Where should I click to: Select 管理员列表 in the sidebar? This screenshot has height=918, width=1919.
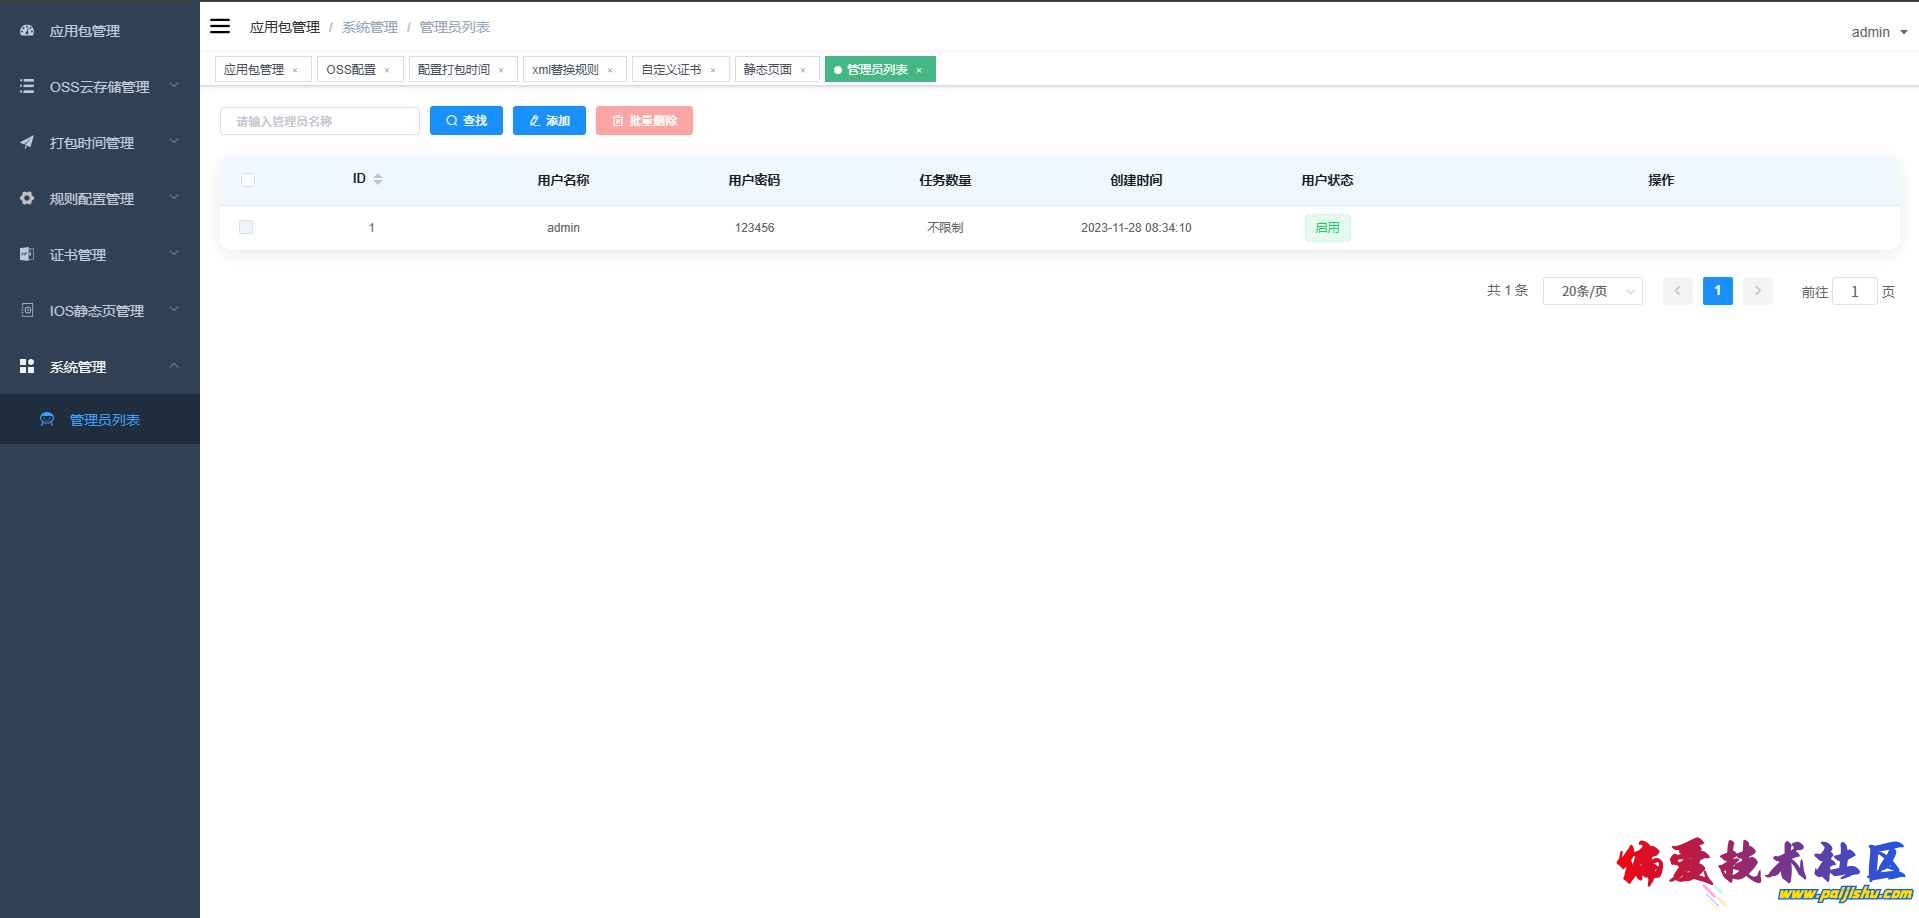coord(104,420)
